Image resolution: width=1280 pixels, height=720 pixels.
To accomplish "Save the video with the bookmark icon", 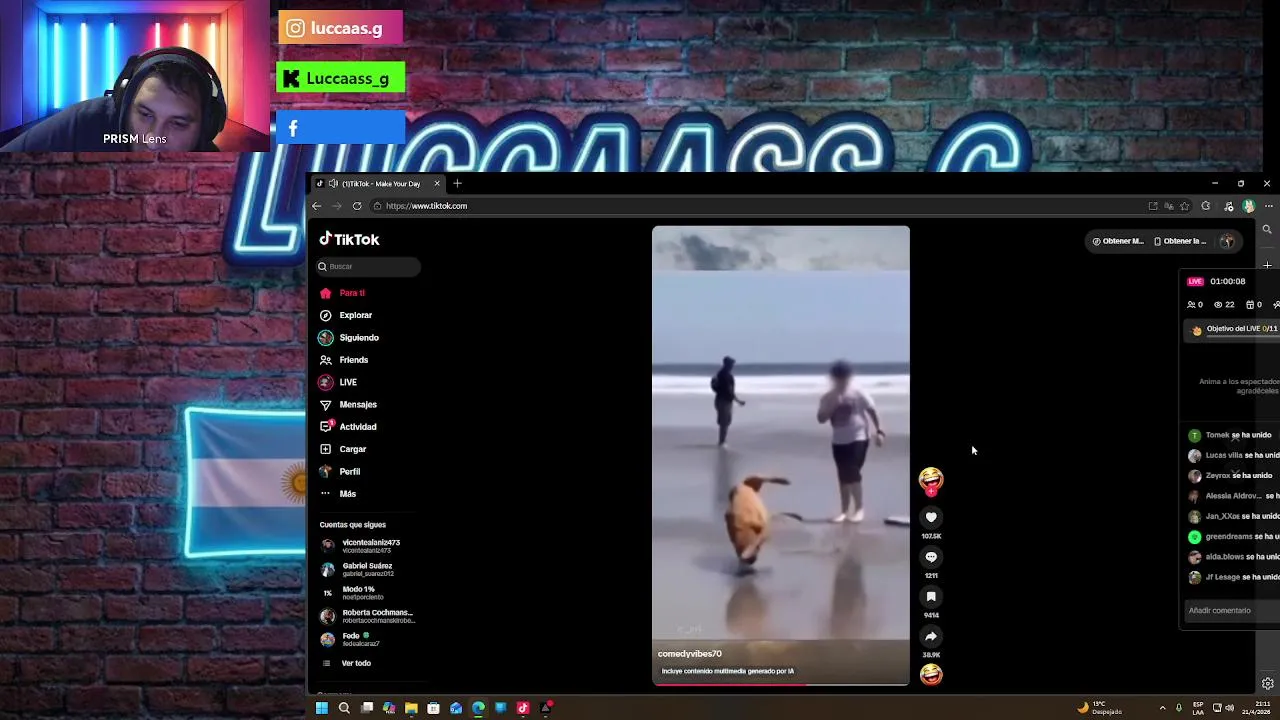I will click(931, 597).
